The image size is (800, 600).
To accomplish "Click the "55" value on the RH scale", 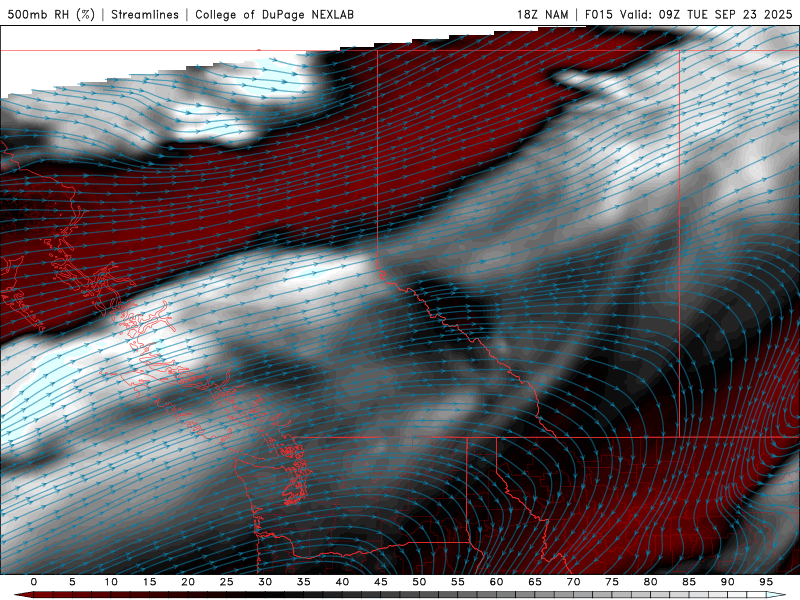I will pyautogui.click(x=457, y=582).
